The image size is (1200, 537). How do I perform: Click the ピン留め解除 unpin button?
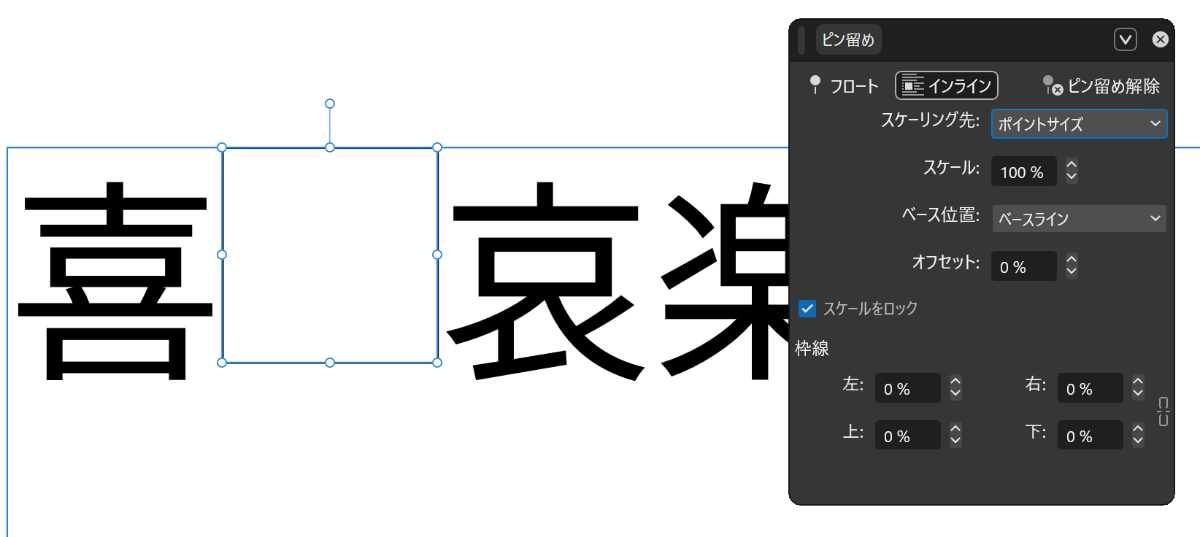pyautogui.click(x=1101, y=86)
